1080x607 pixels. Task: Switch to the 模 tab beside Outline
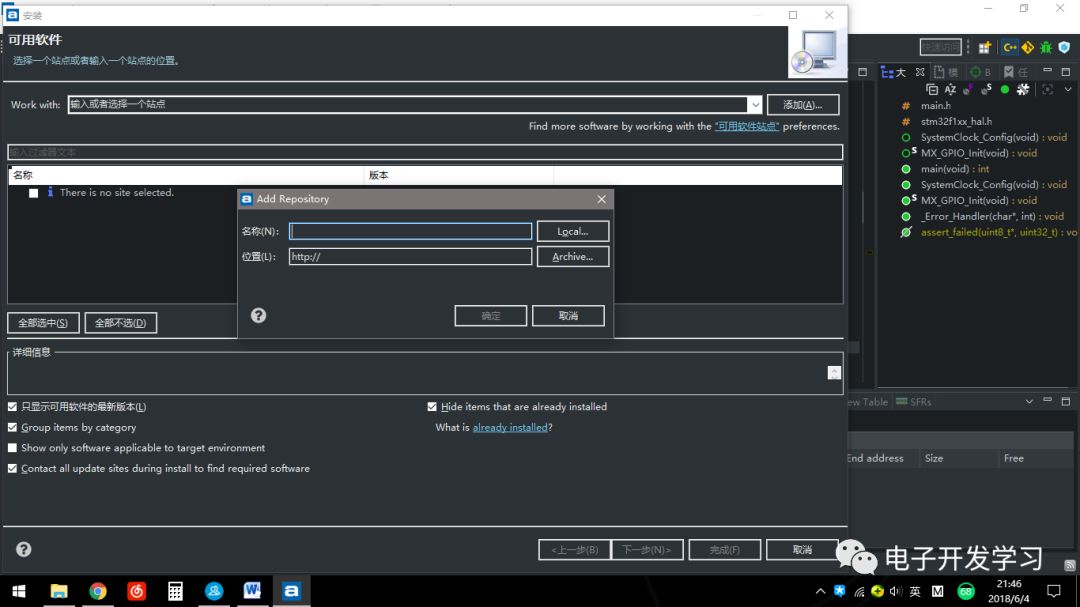point(946,72)
